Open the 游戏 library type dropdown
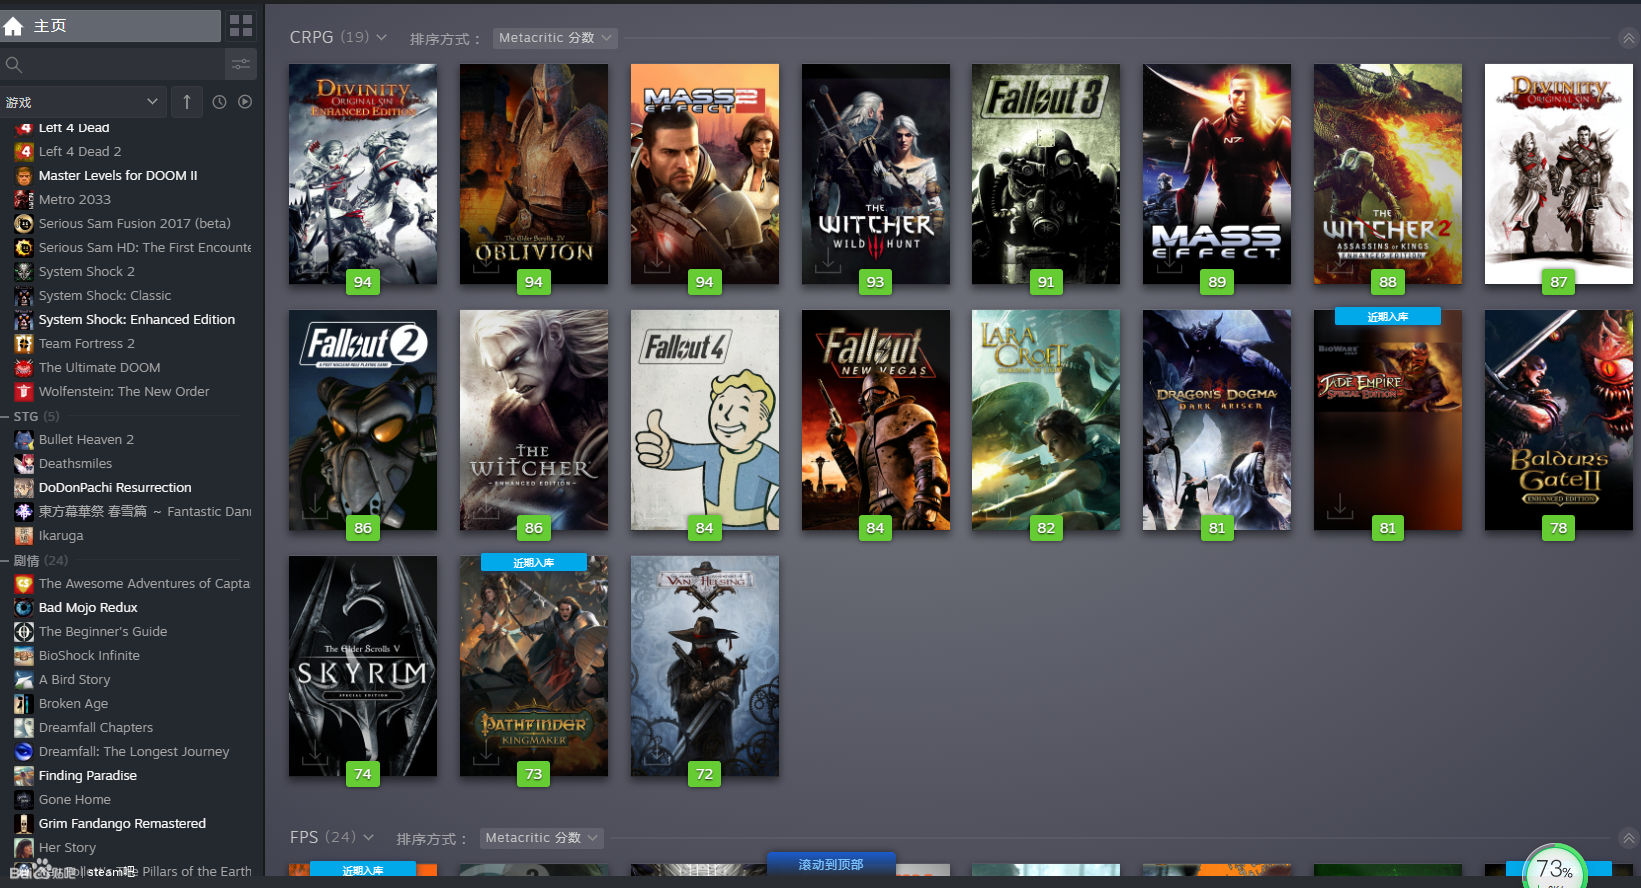 tap(82, 102)
